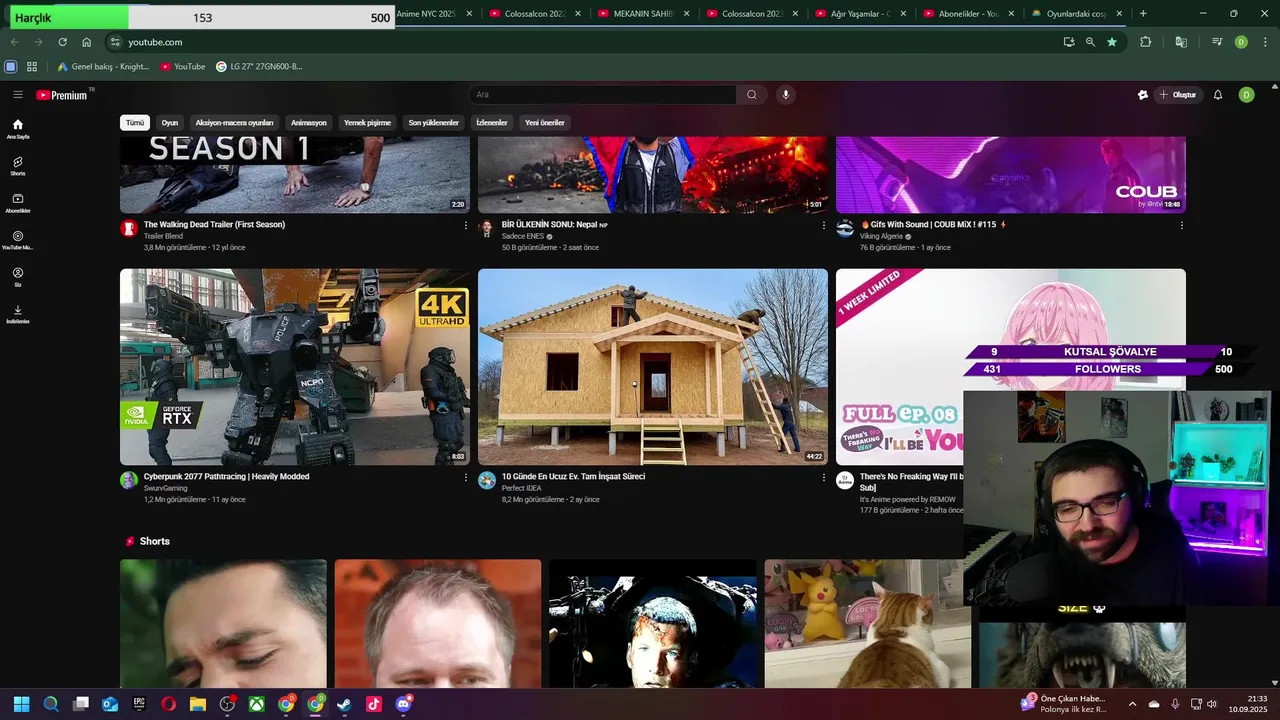Viewport: 1280px width, 720px height.
Task: Open Shorts from the left sidebar
Action: click(x=18, y=166)
